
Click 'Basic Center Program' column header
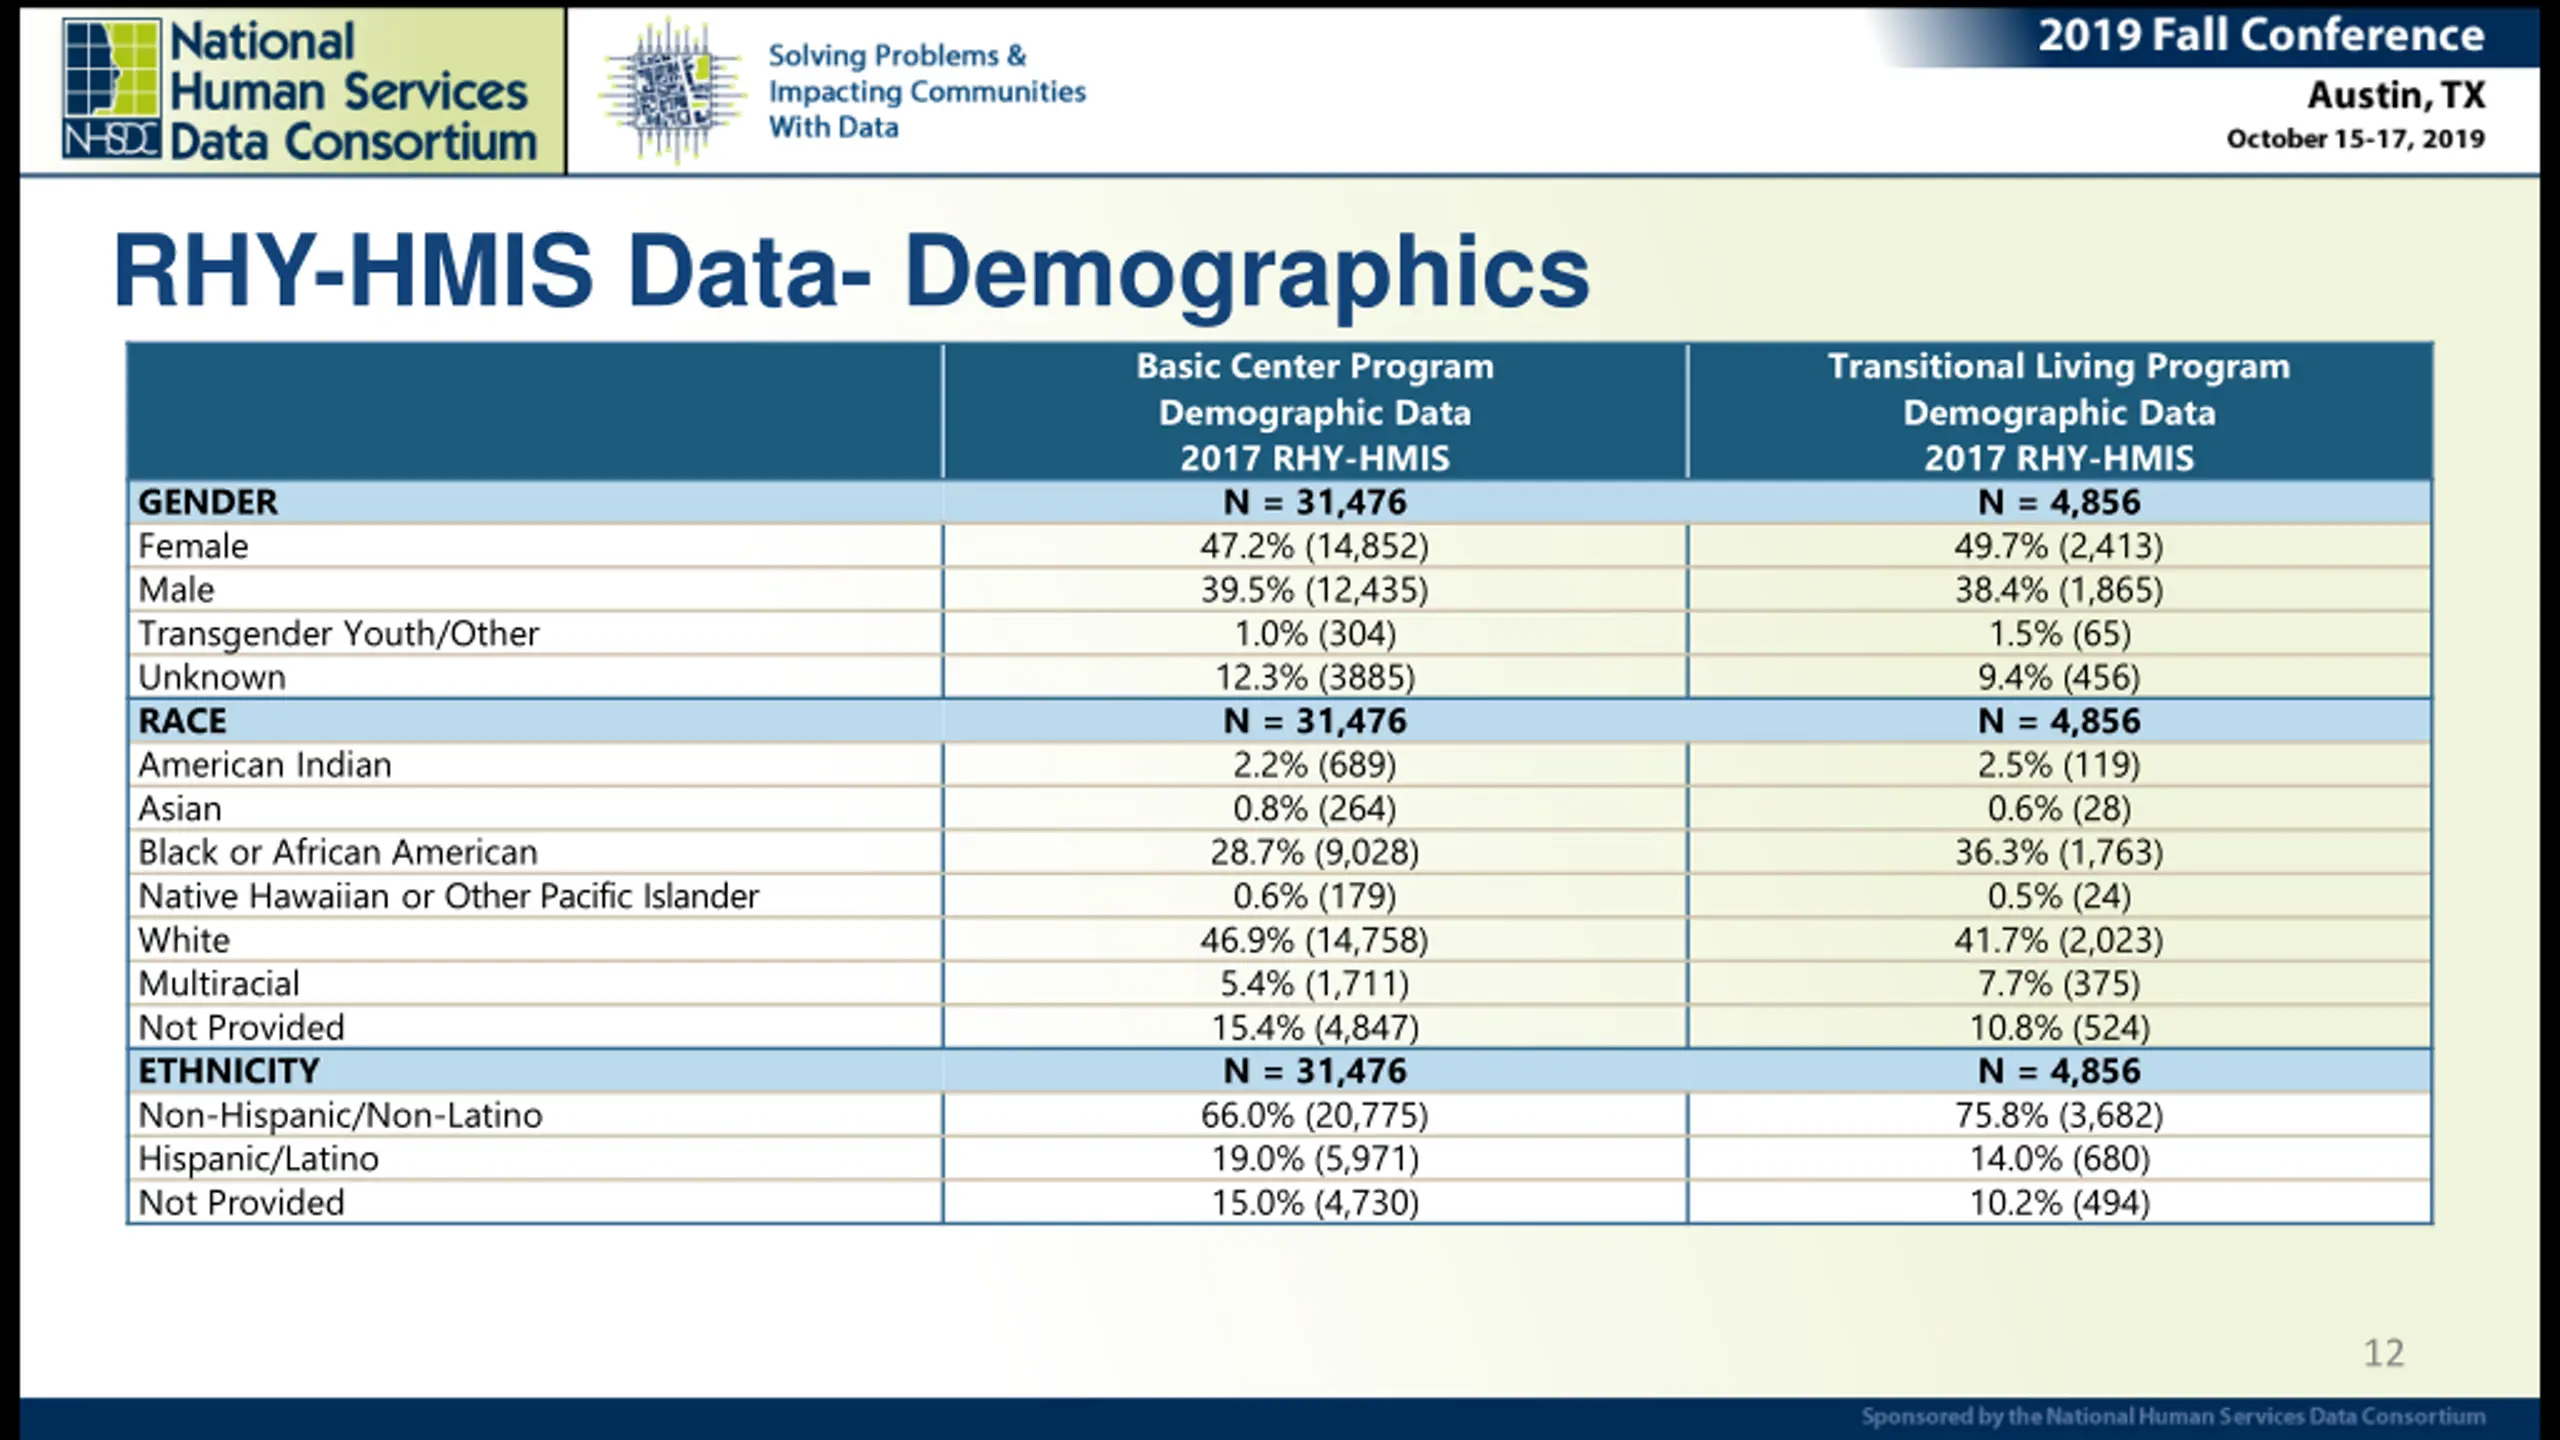pos(1315,412)
